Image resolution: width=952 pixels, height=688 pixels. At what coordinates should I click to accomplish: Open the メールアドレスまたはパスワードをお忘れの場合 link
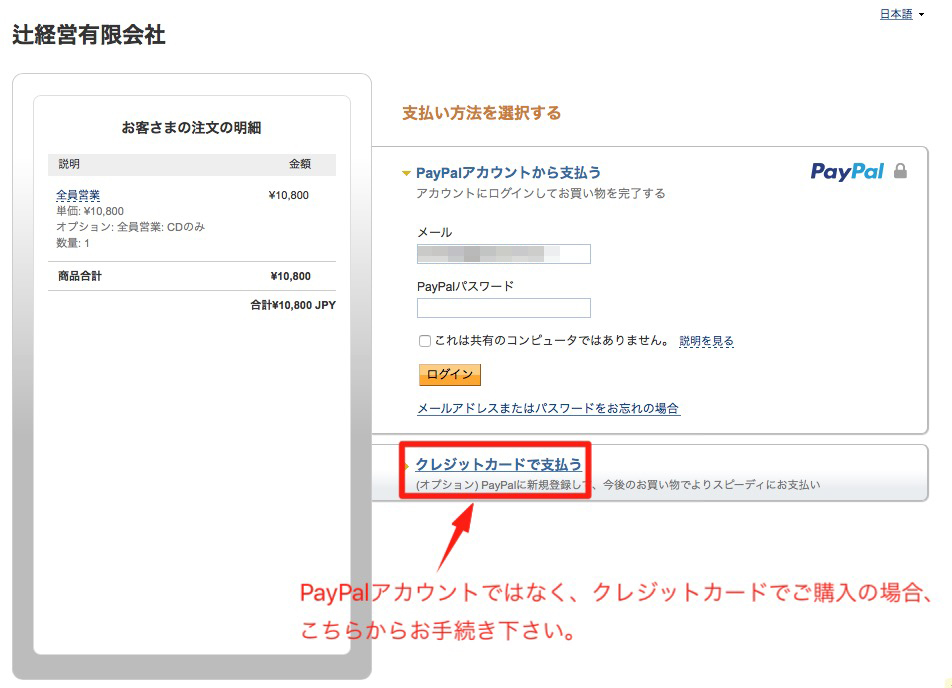[x=548, y=409]
